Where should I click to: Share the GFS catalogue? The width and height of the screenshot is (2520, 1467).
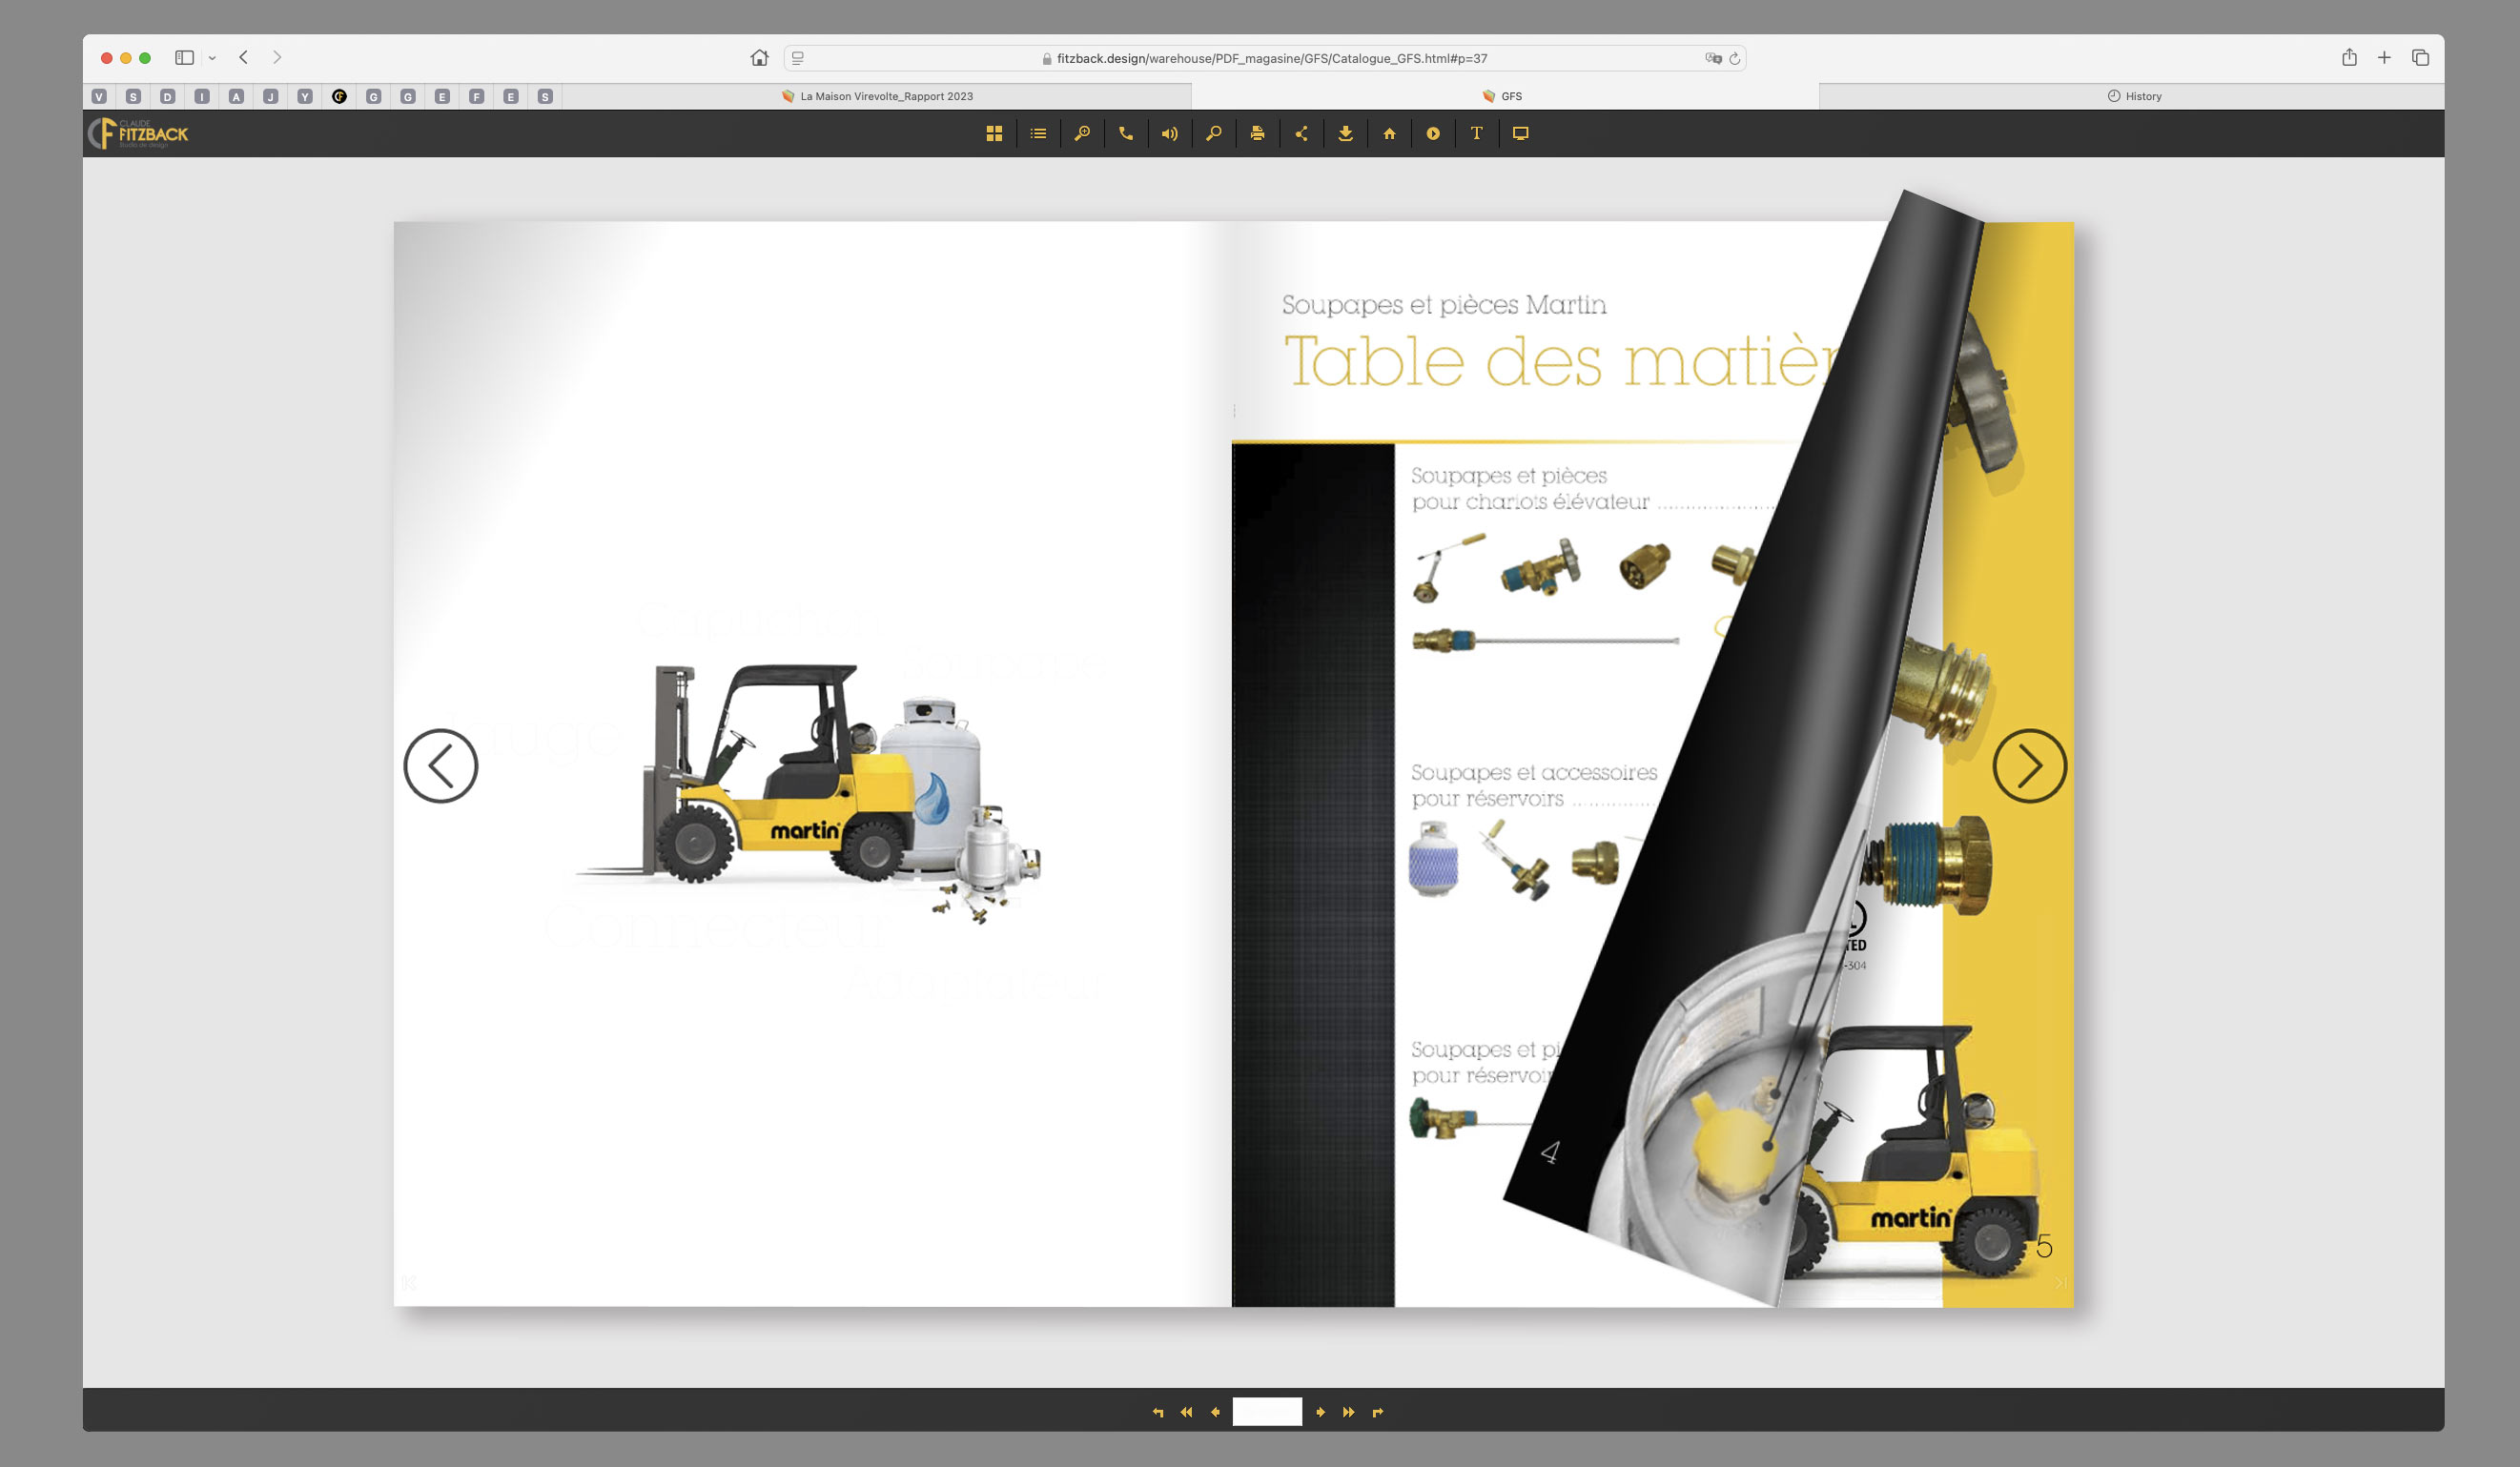[x=1301, y=133]
